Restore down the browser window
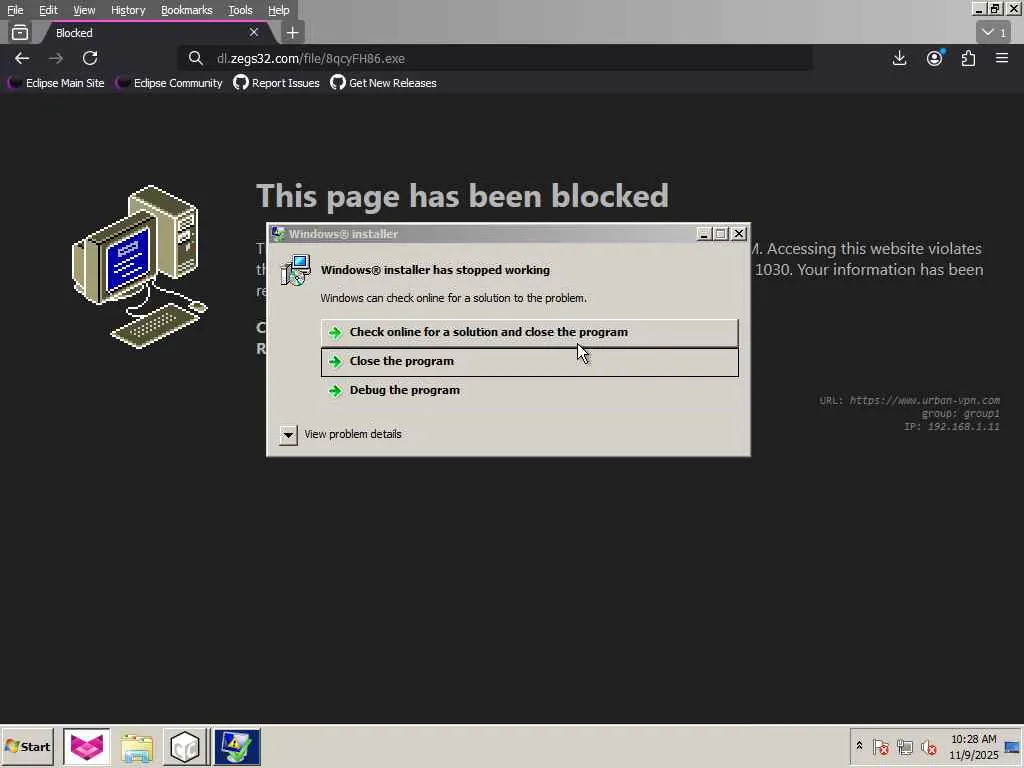Screen dimensions: 1024x768 [x=994, y=8]
